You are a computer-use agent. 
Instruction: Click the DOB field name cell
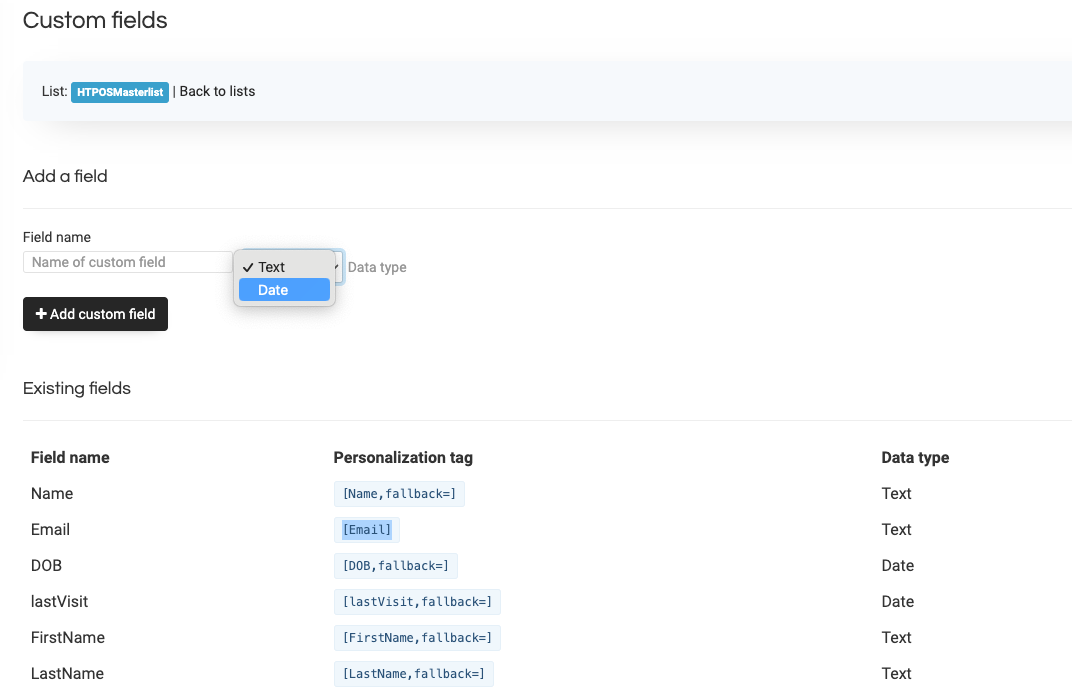pyautogui.click(x=46, y=566)
